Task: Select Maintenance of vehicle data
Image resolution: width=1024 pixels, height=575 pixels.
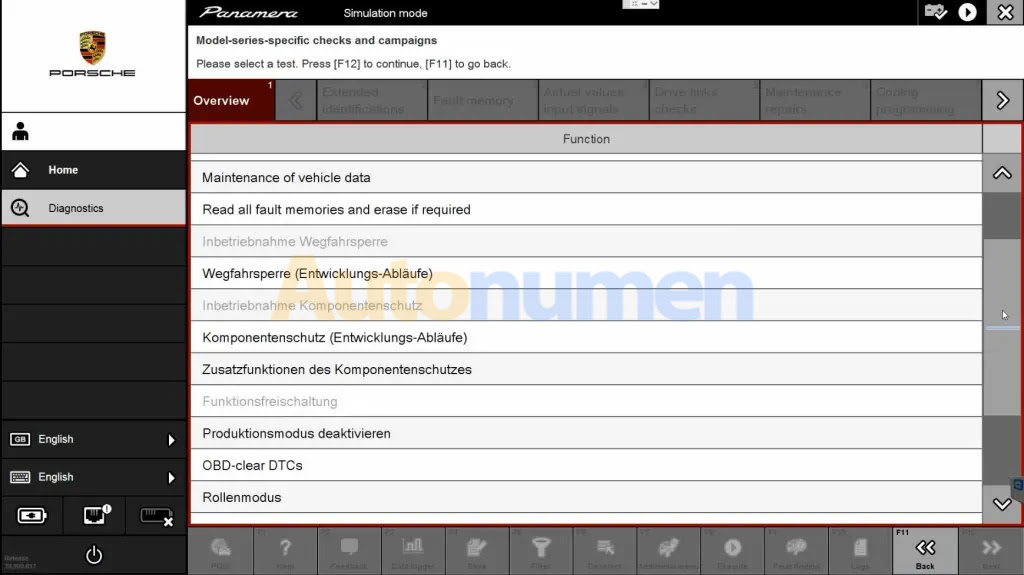Action: click(585, 178)
